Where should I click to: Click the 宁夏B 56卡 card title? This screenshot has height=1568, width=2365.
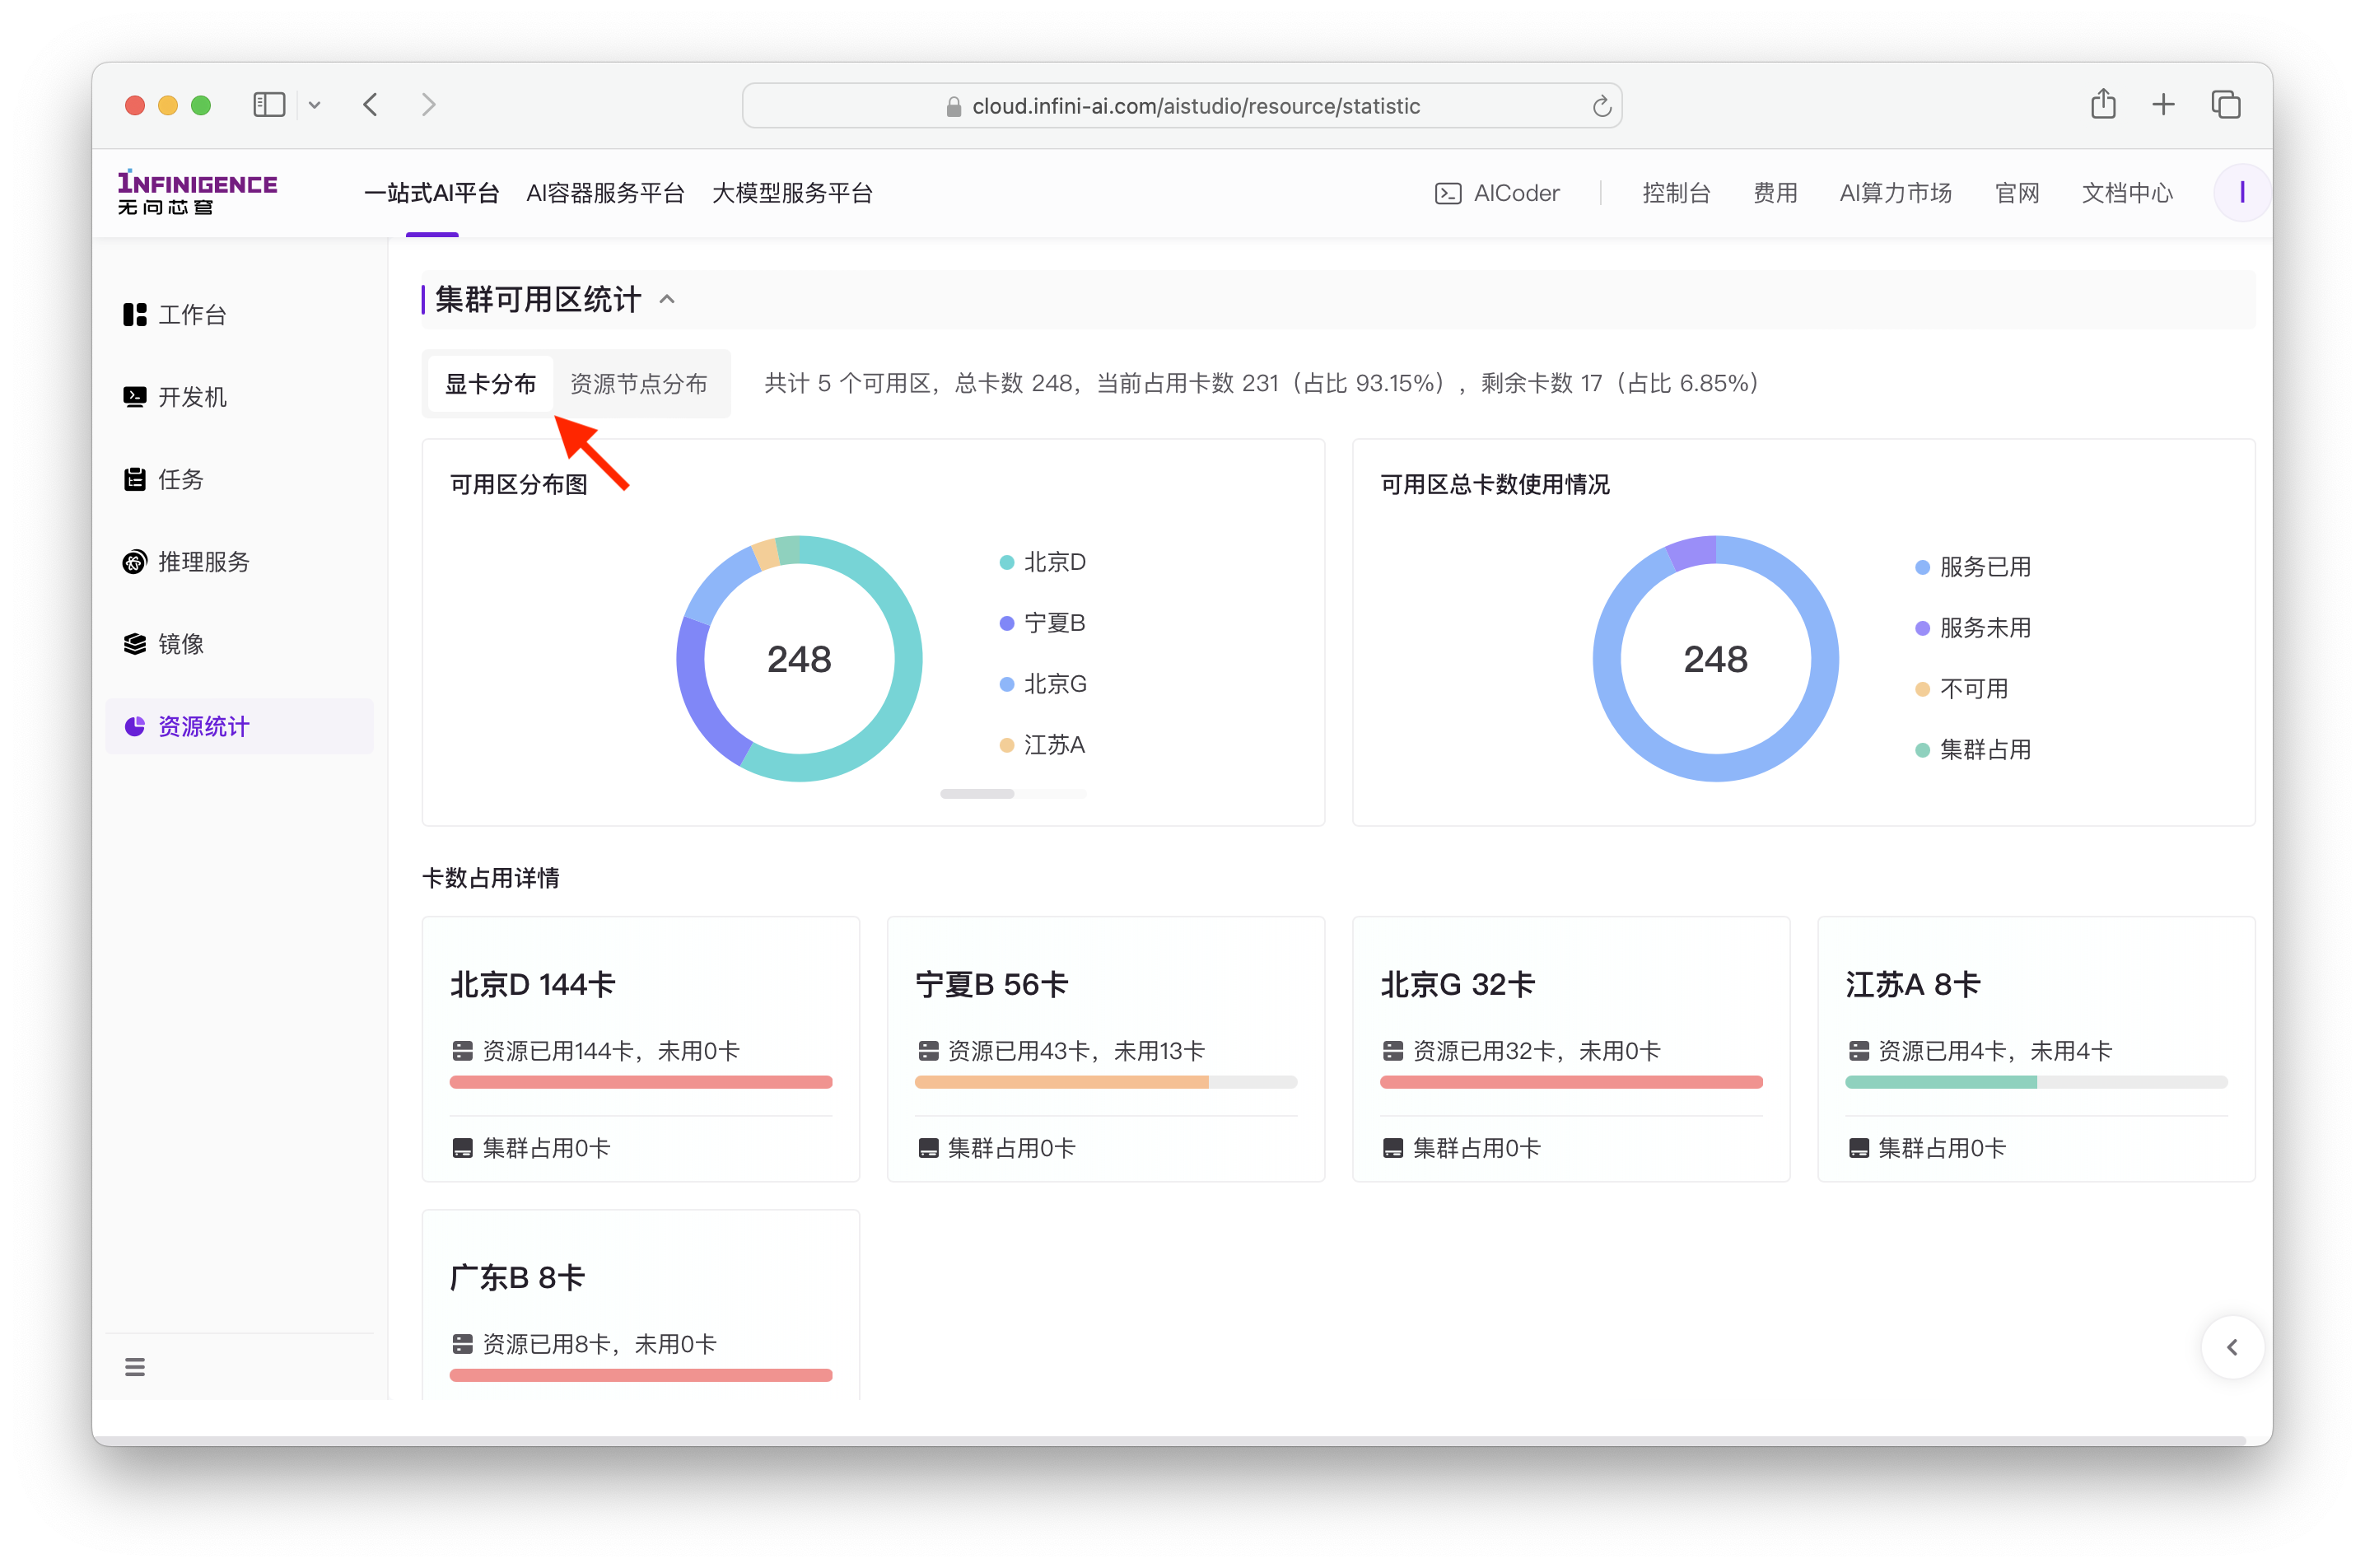click(991, 985)
